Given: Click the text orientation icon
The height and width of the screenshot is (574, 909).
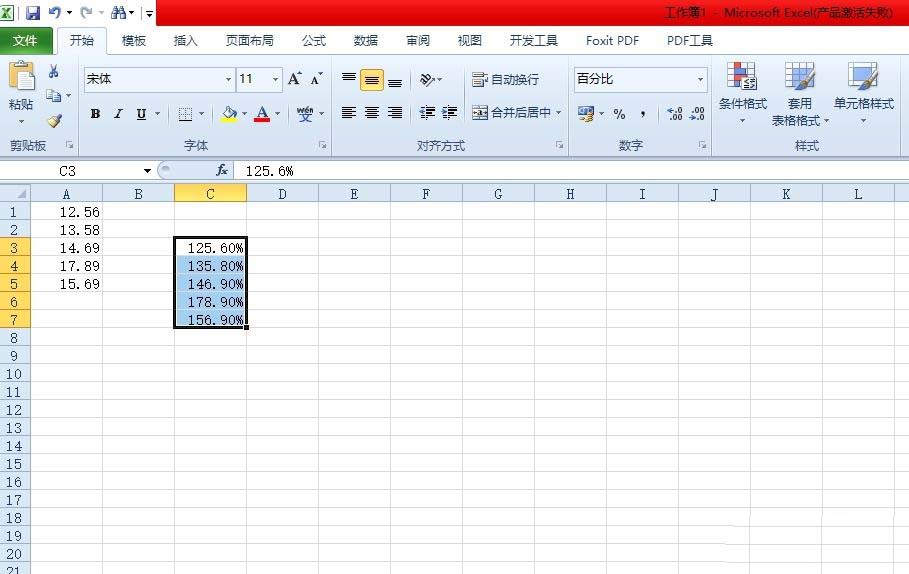Looking at the screenshot, I should click(427, 79).
